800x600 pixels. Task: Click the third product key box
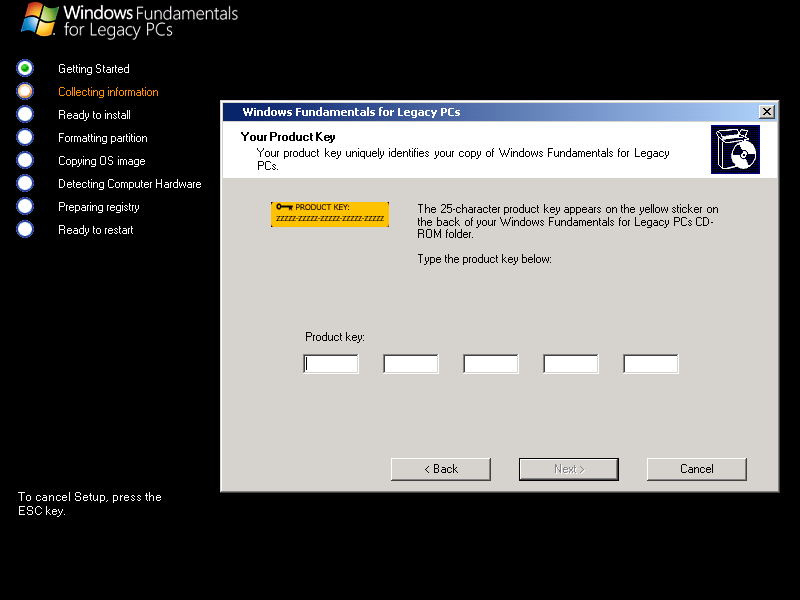point(491,364)
